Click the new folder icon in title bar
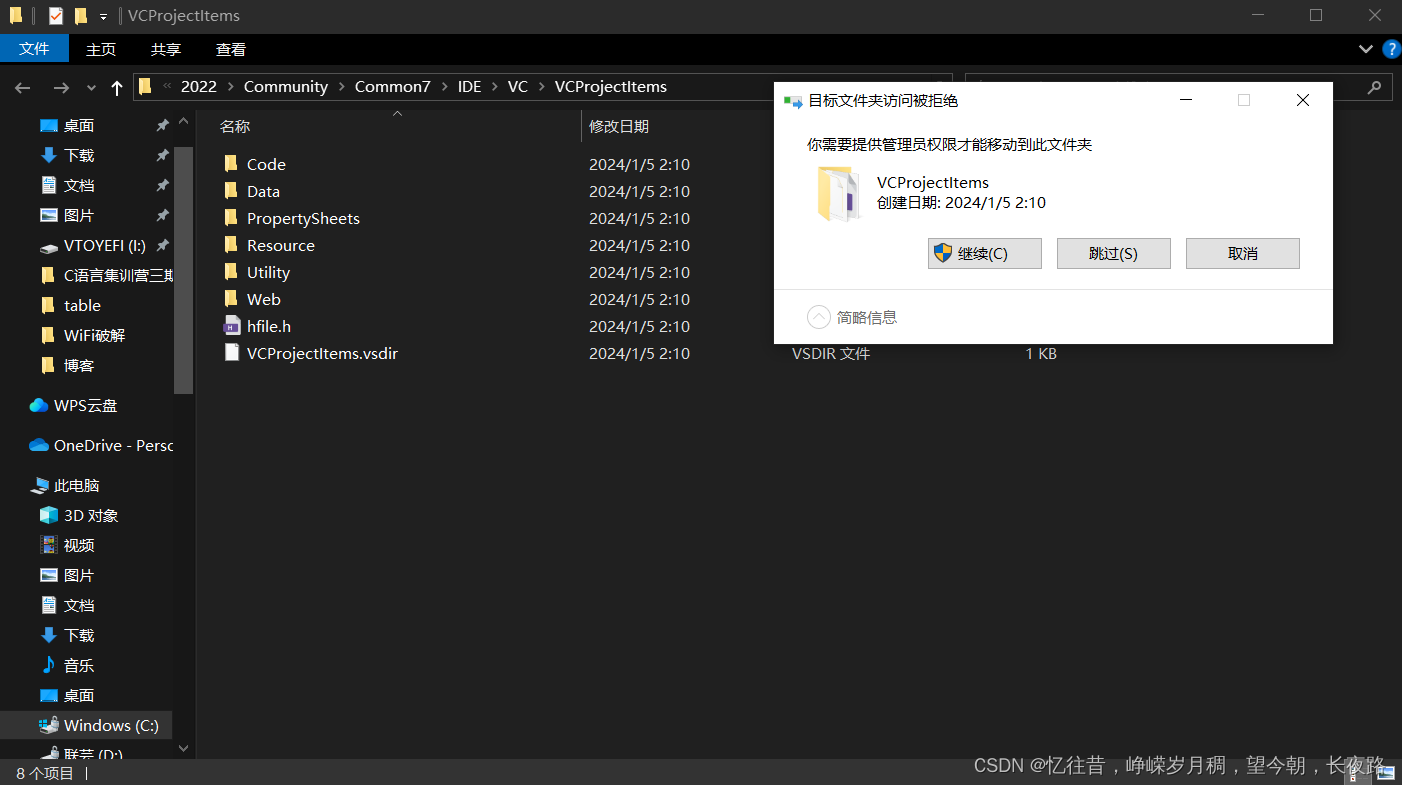The width and height of the screenshot is (1402, 785). (x=80, y=16)
